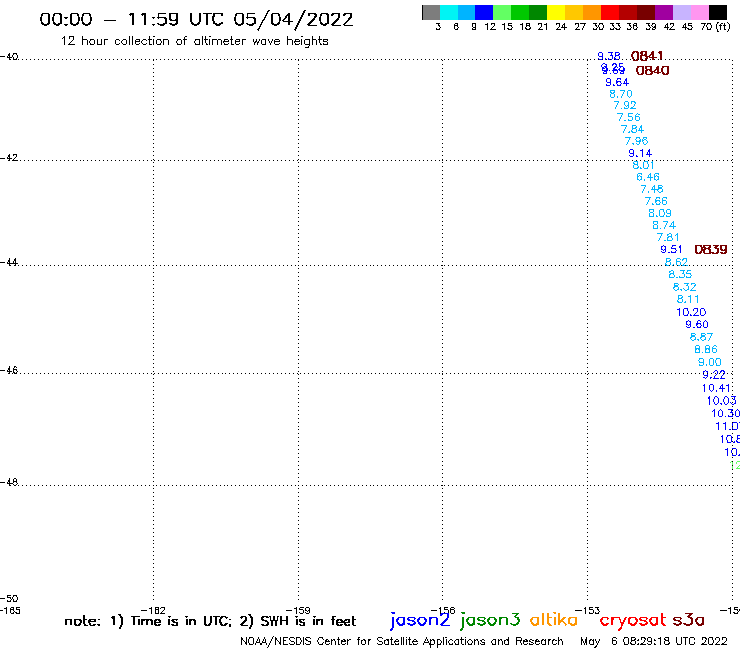
Task: Select the reading 9.60
Action: tap(697, 324)
